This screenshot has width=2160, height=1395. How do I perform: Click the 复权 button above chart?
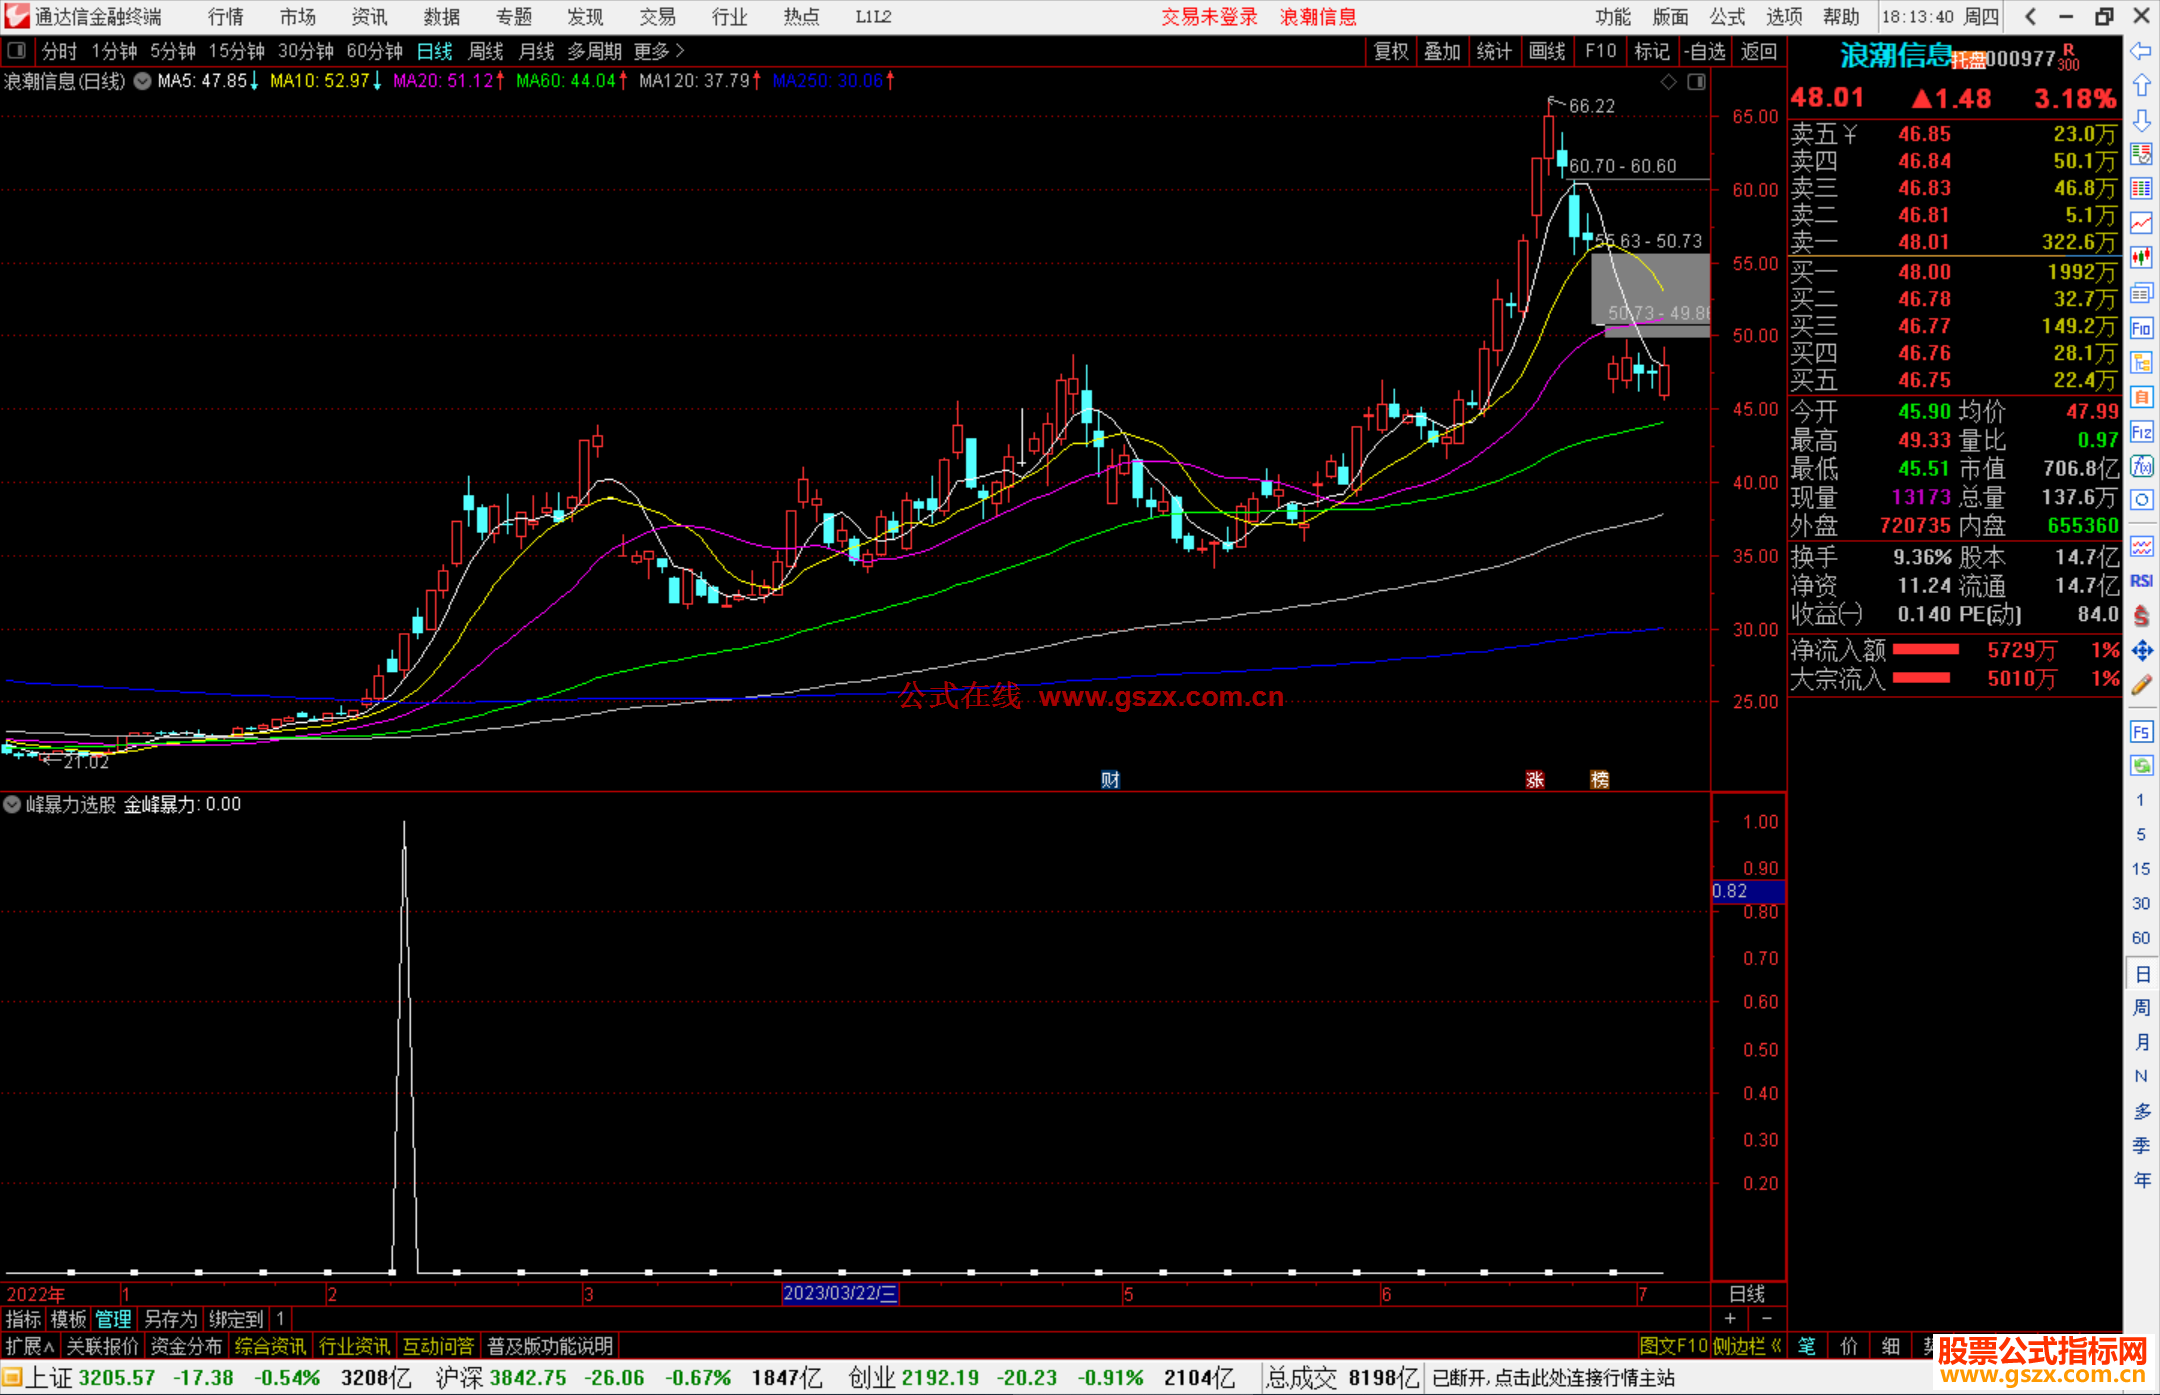coord(1390,51)
